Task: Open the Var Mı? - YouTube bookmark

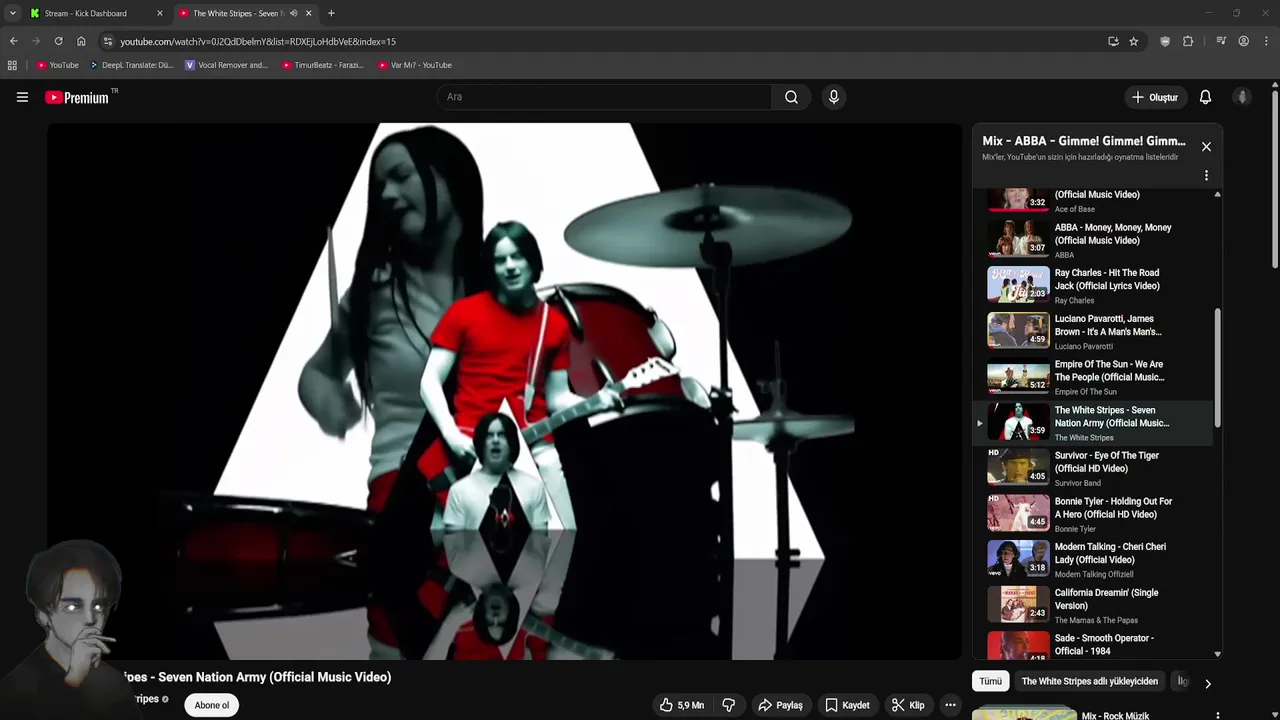Action: pyautogui.click(x=415, y=65)
